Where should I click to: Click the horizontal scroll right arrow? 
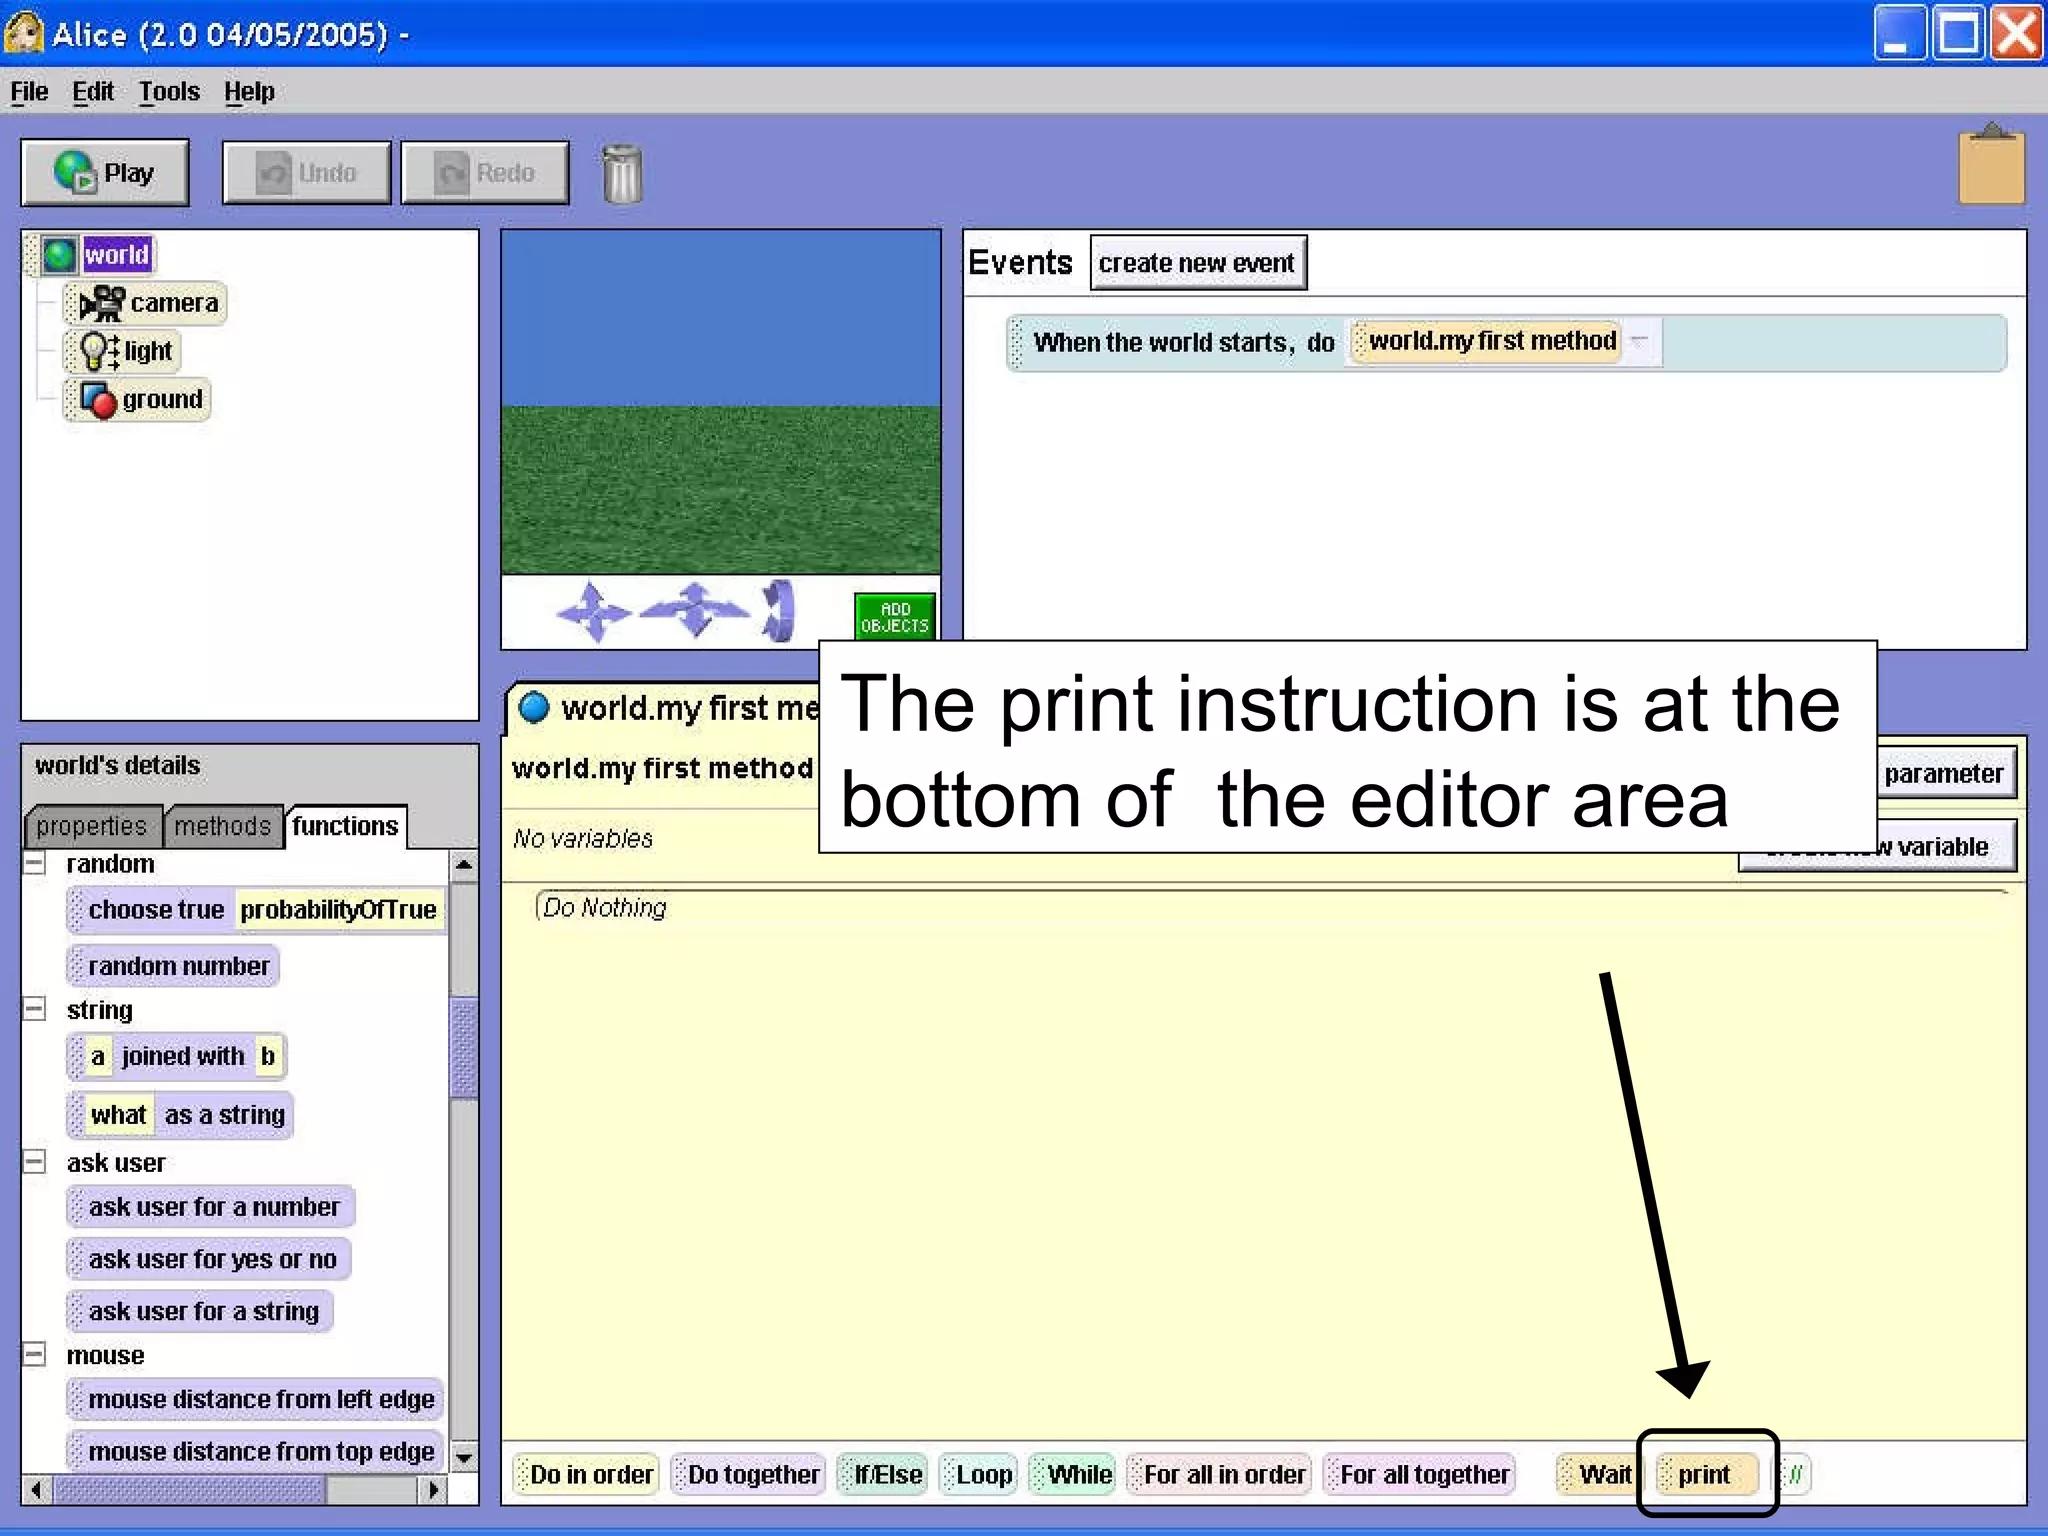pos(433,1490)
